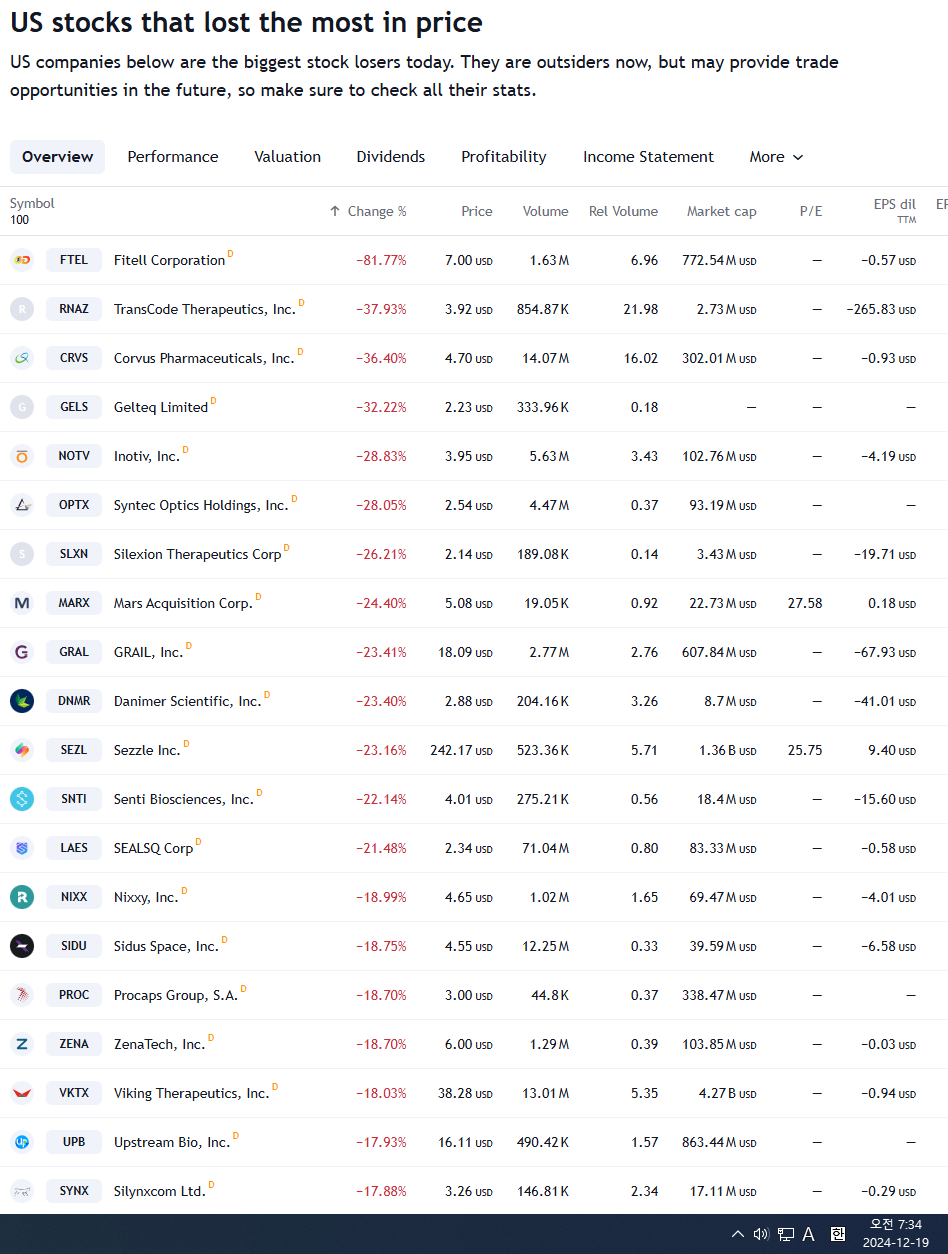Click the Corvus Pharmaceuticals logo icon
The width and height of the screenshot is (948, 1254).
coord(22,358)
